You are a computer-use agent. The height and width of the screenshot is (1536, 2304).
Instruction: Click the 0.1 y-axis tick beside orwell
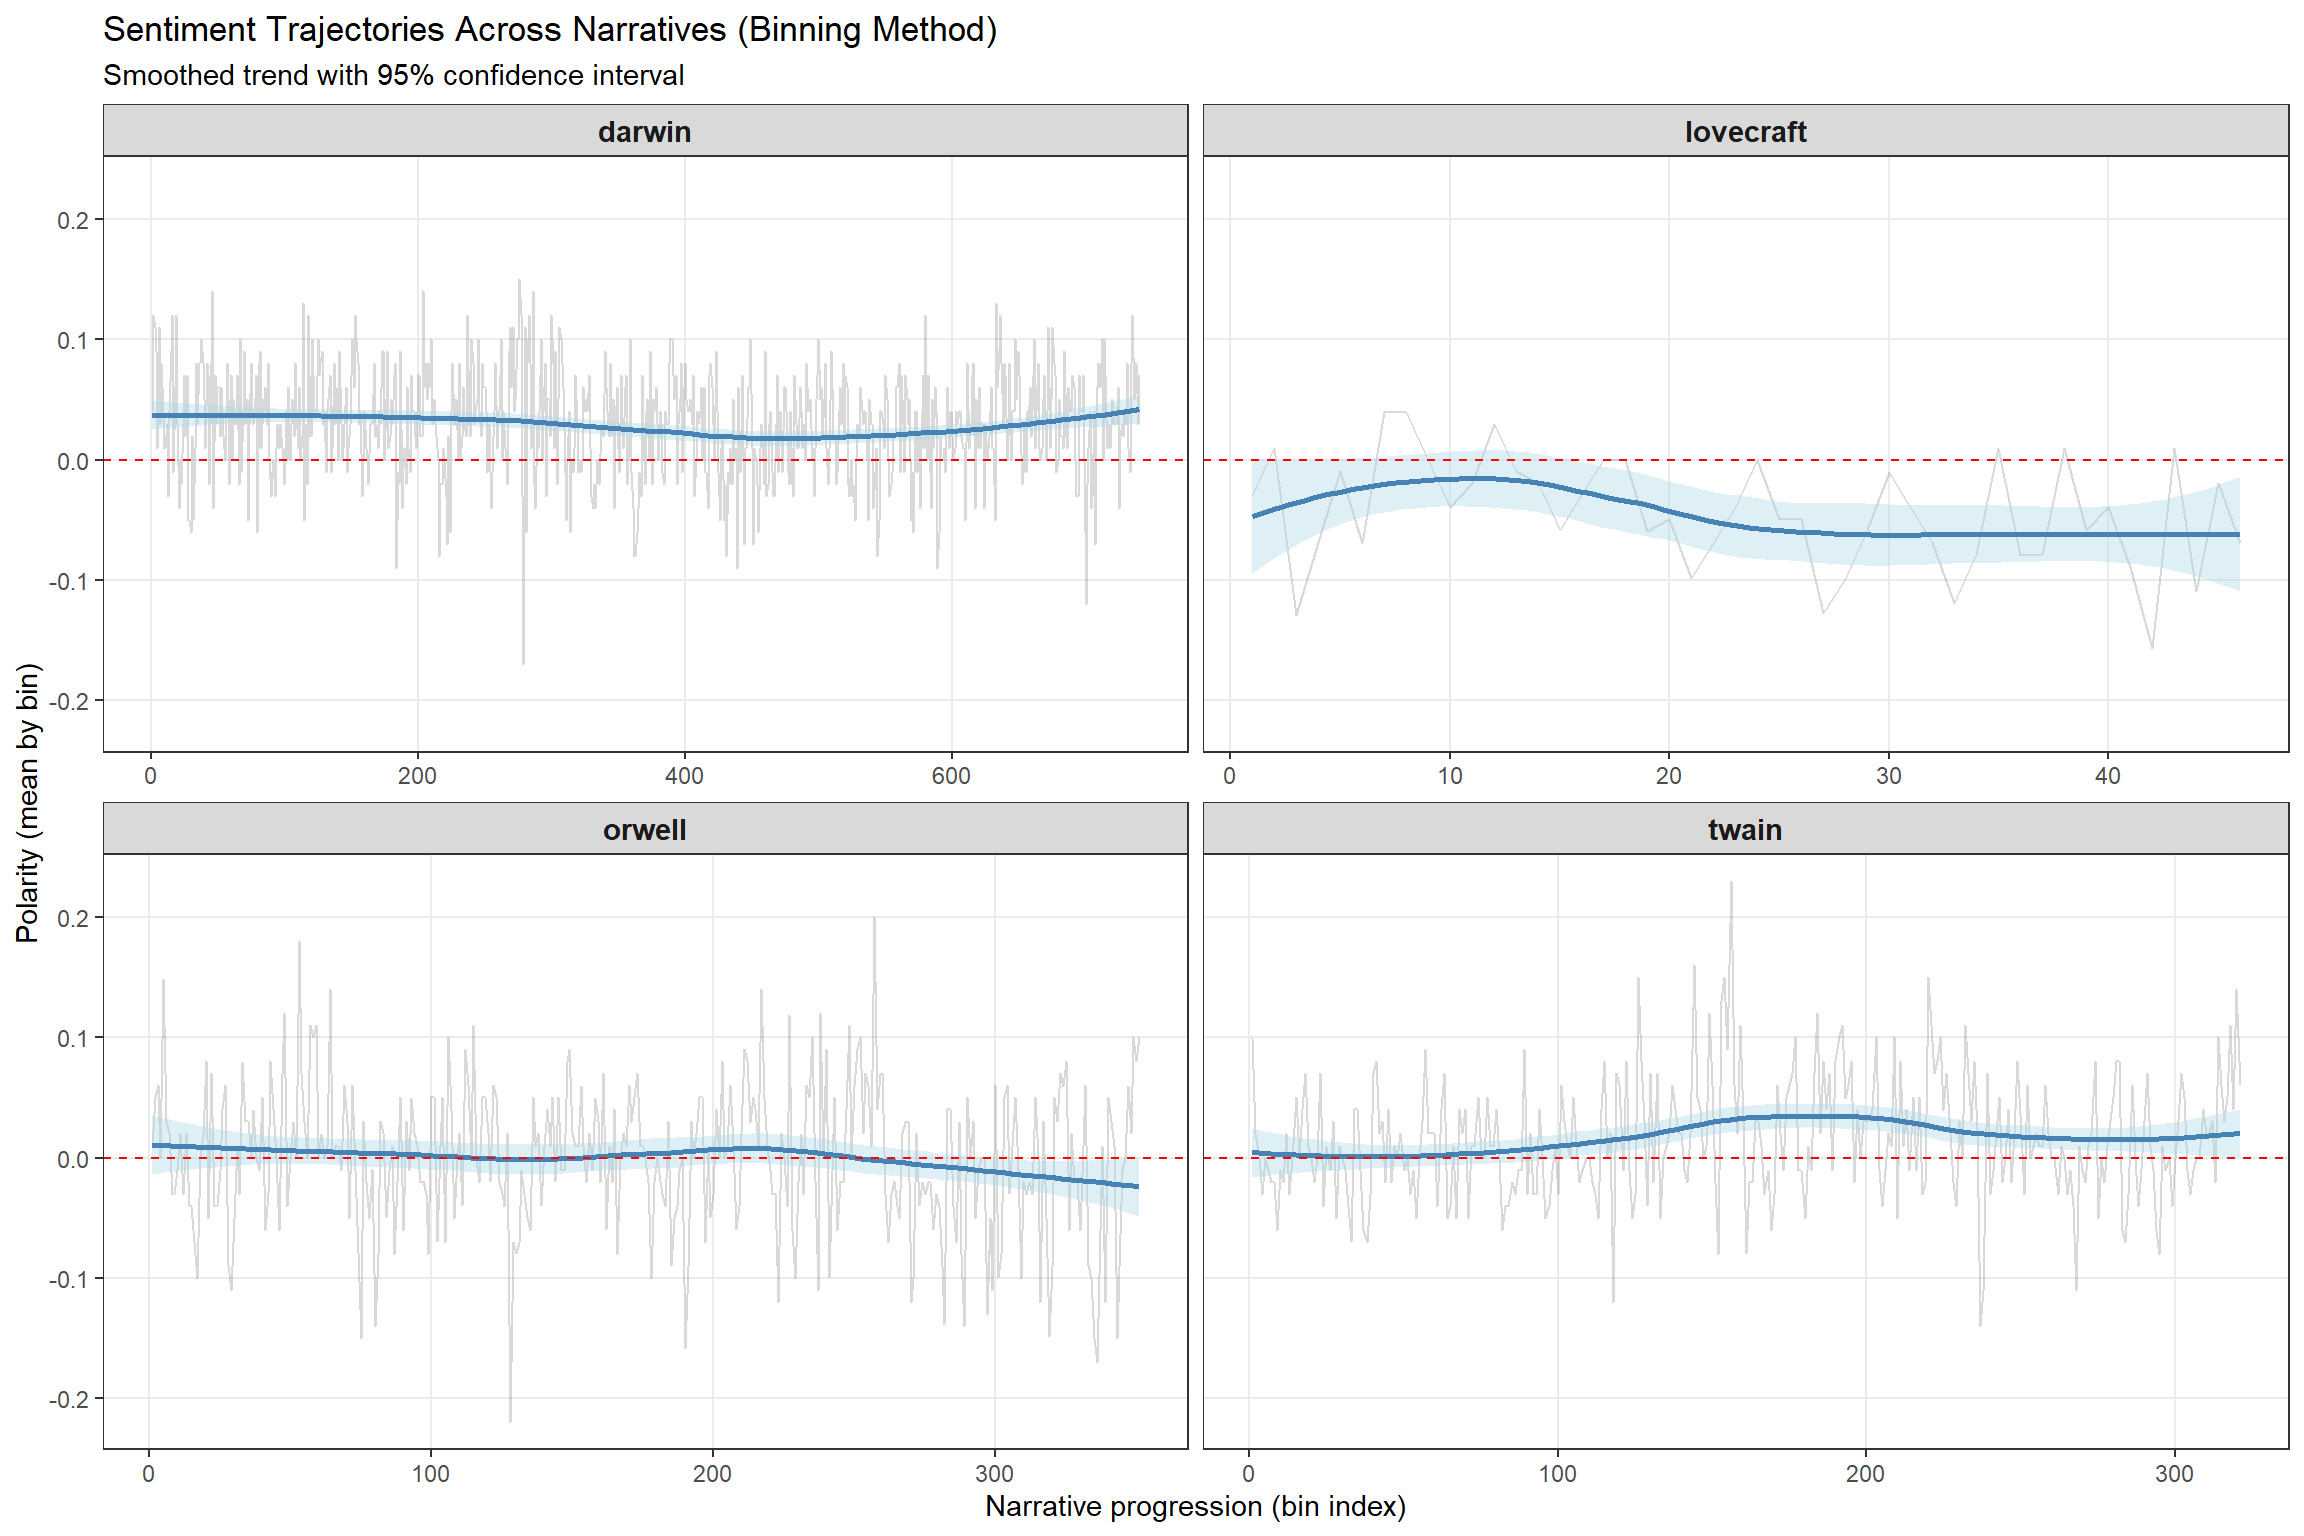coord(72,1038)
